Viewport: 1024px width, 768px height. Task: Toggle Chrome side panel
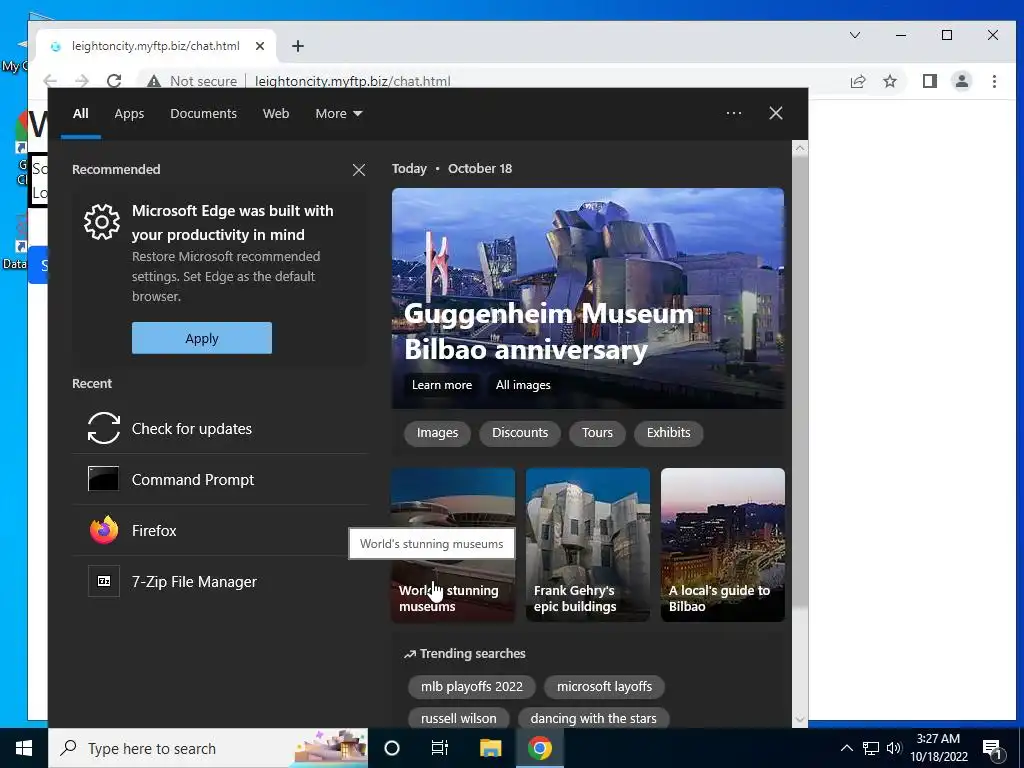click(930, 81)
